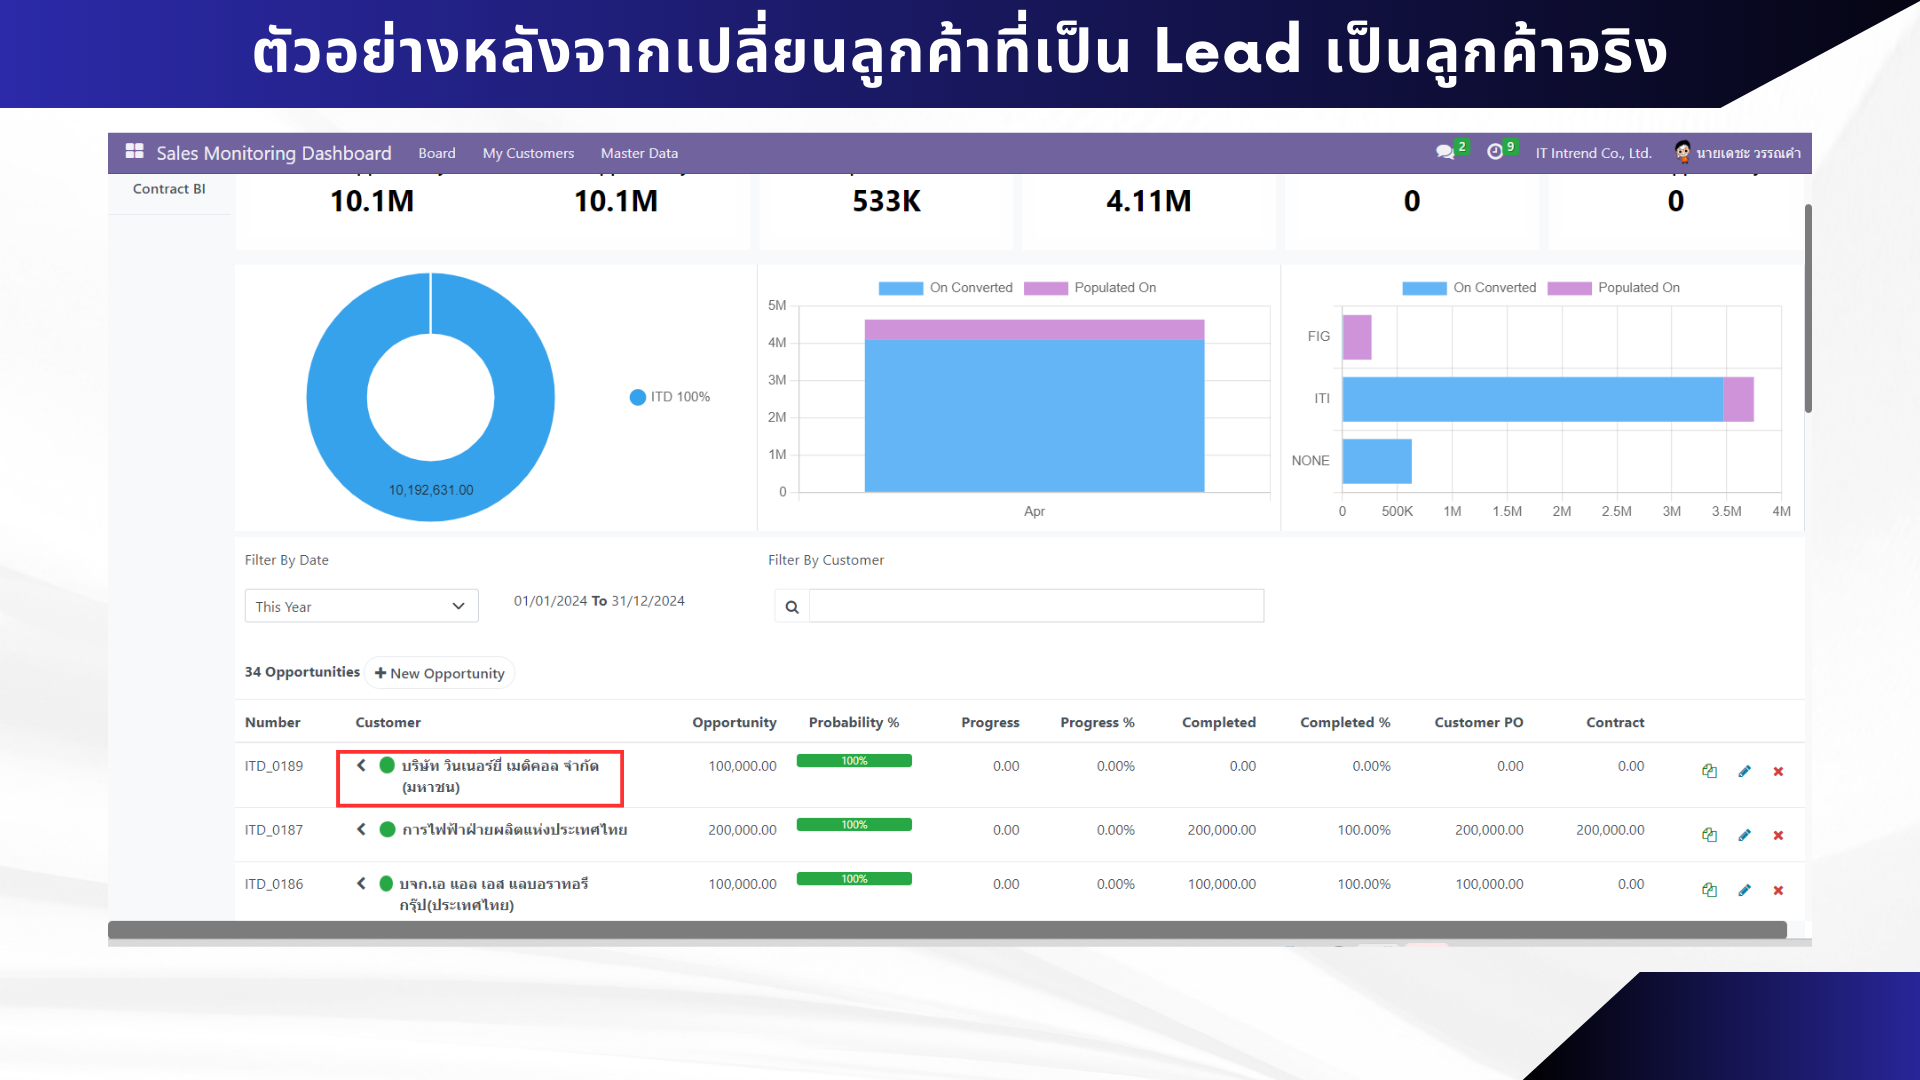The height and width of the screenshot is (1080, 1920).
Task: Expand row chevron for ITD_0187 customer
Action: pos(361,829)
